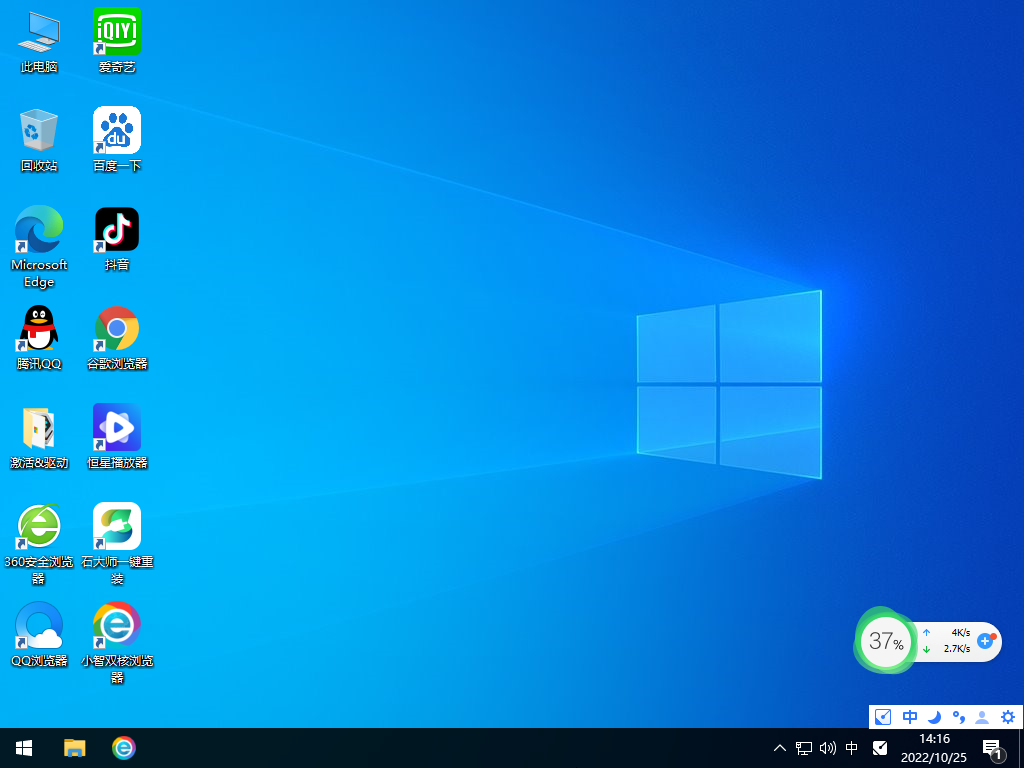The width and height of the screenshot is (1024, 768).
Task: Open the notification Action Center
Action: click(993, 748)
